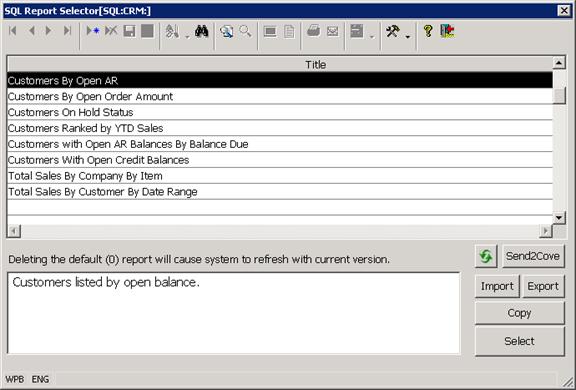Click the exit door icon in toolbar
The height and width of the screenshot is (390, 576).
(447, 31)
